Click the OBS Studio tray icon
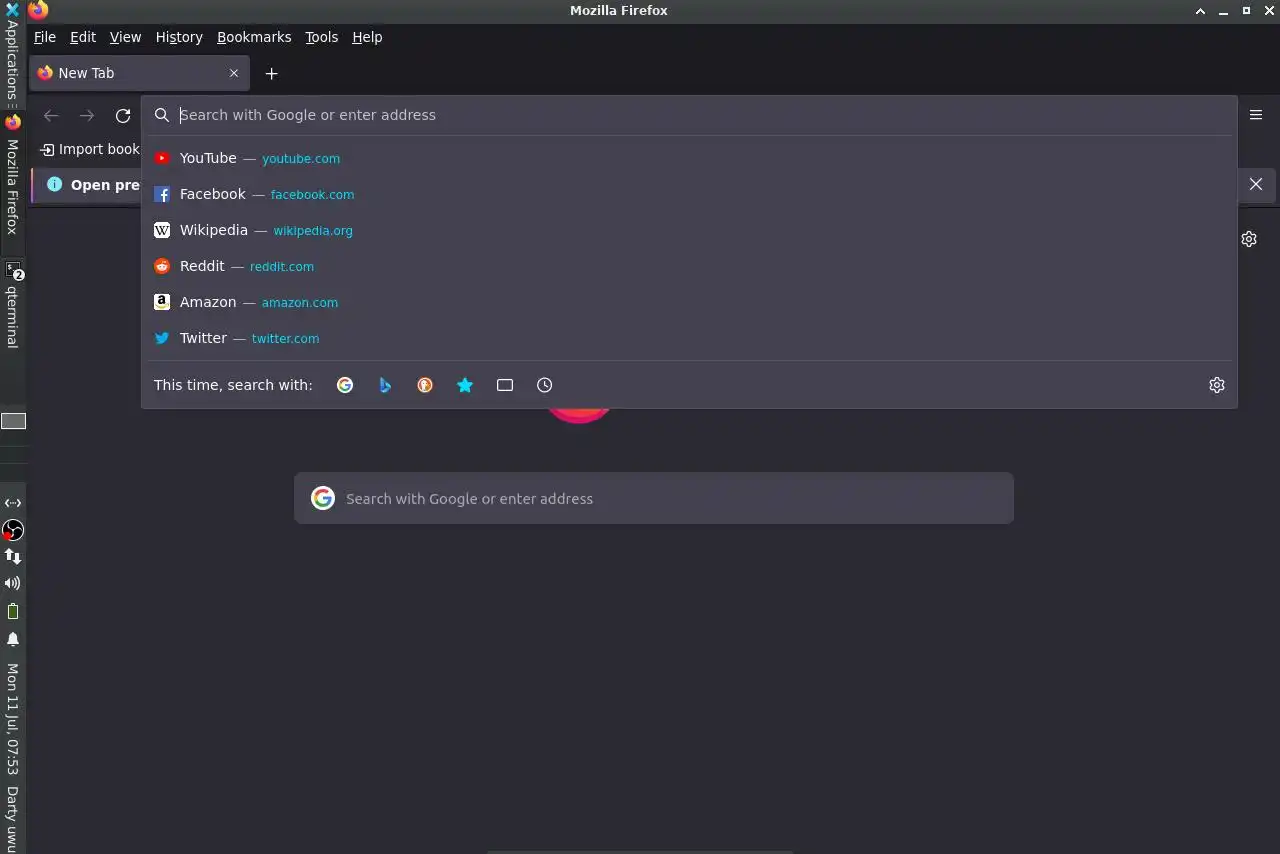Viewport: 1280px width, 854px height. click(13, 530)
